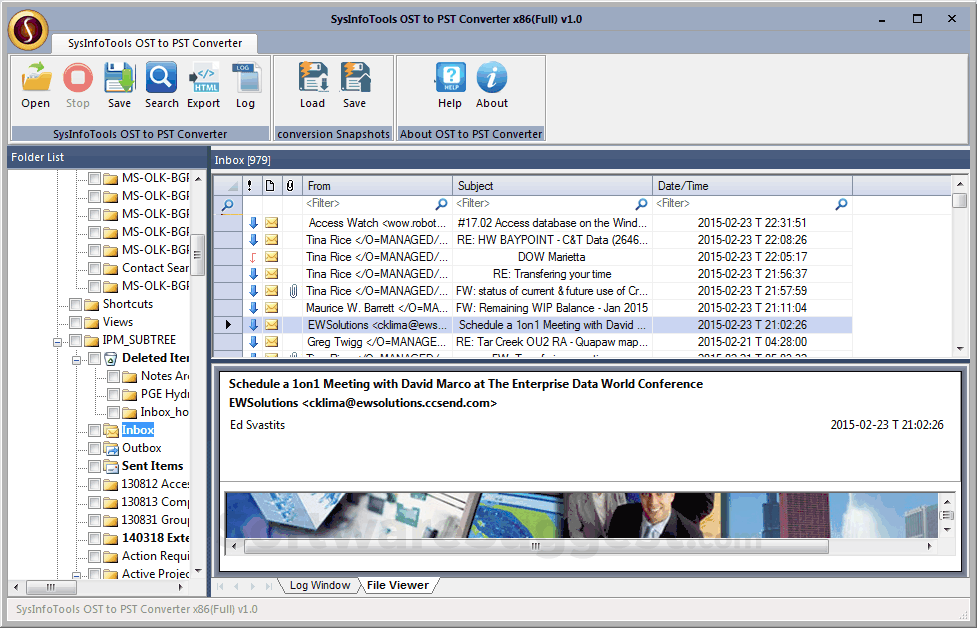This screenshot has height=628, width=977.
Task: Click the Subject column header
Action: [x=551, y=186]
